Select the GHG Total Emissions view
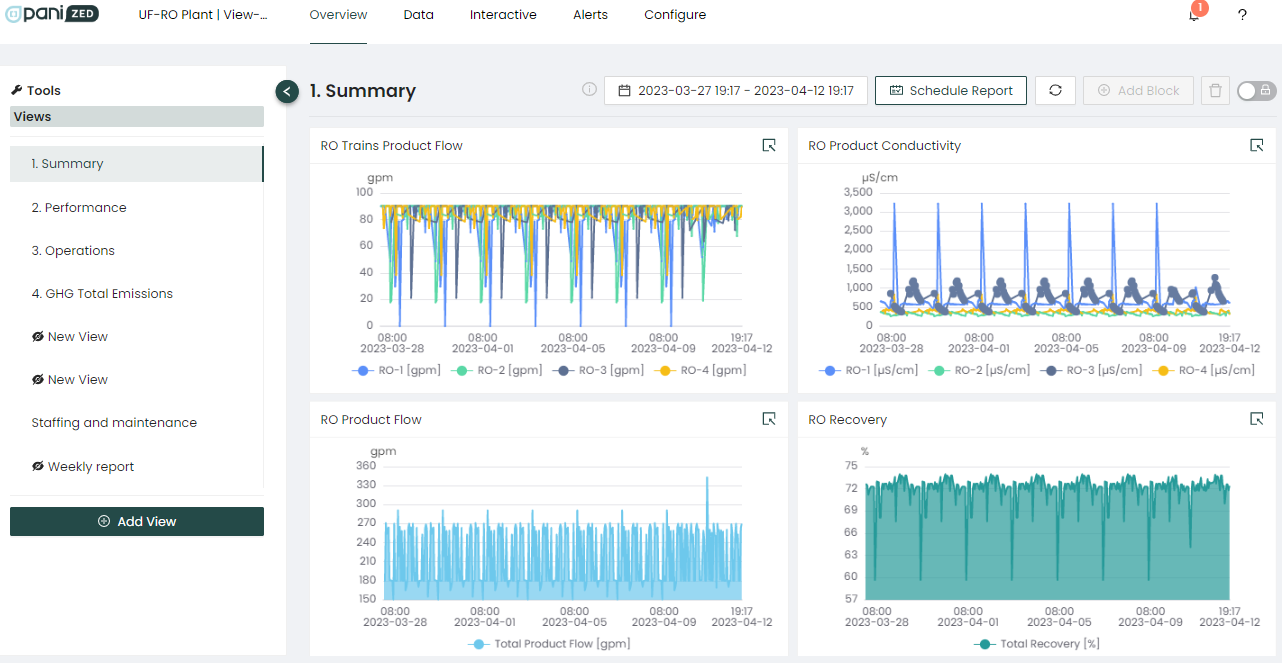This screenshot has height=663, width=1282. pyautogui.click(x=102, y=294)
